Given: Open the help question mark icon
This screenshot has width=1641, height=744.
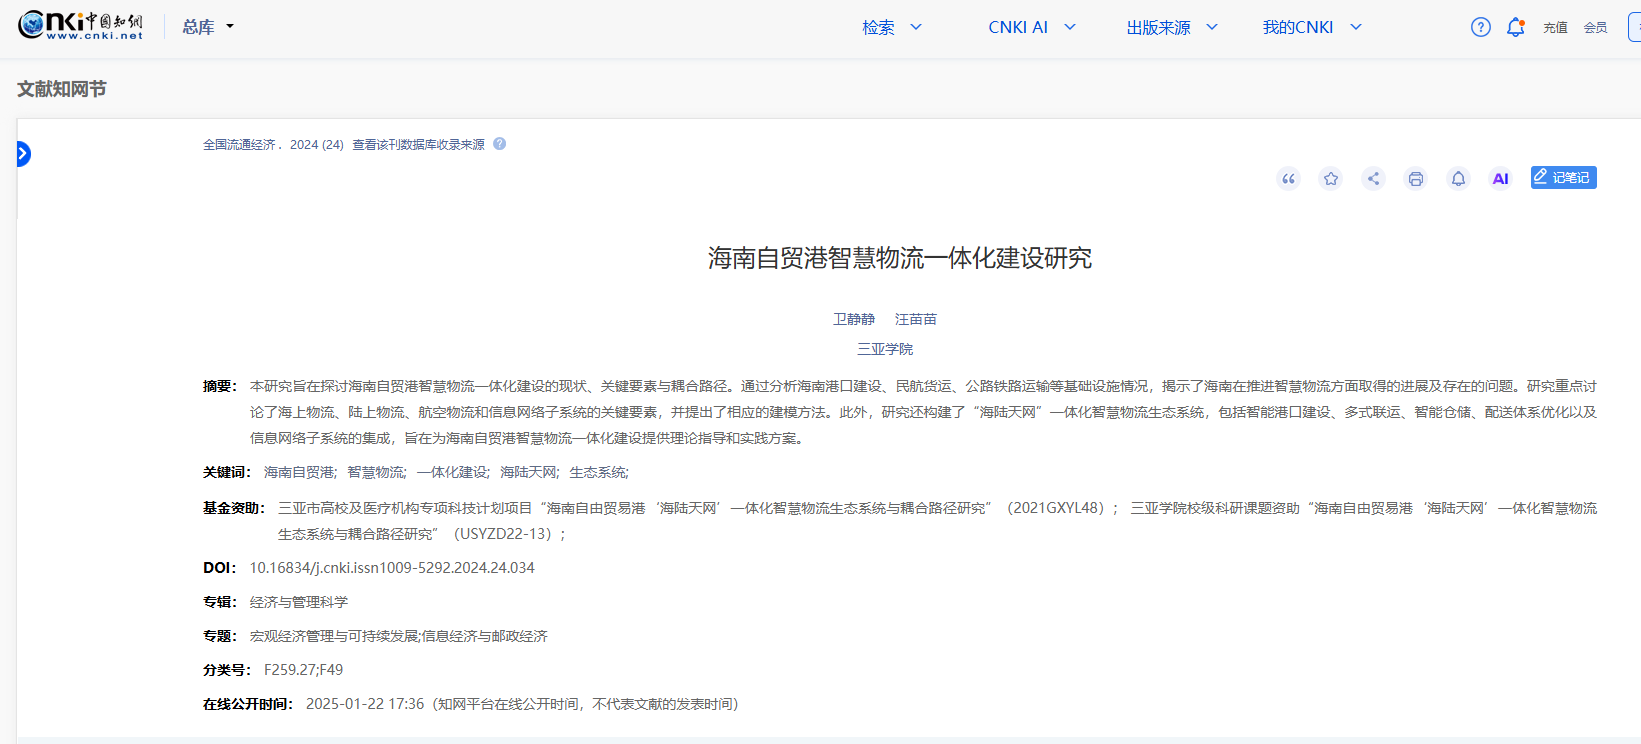Looking at the screenshot, I should click(1481, 27).
